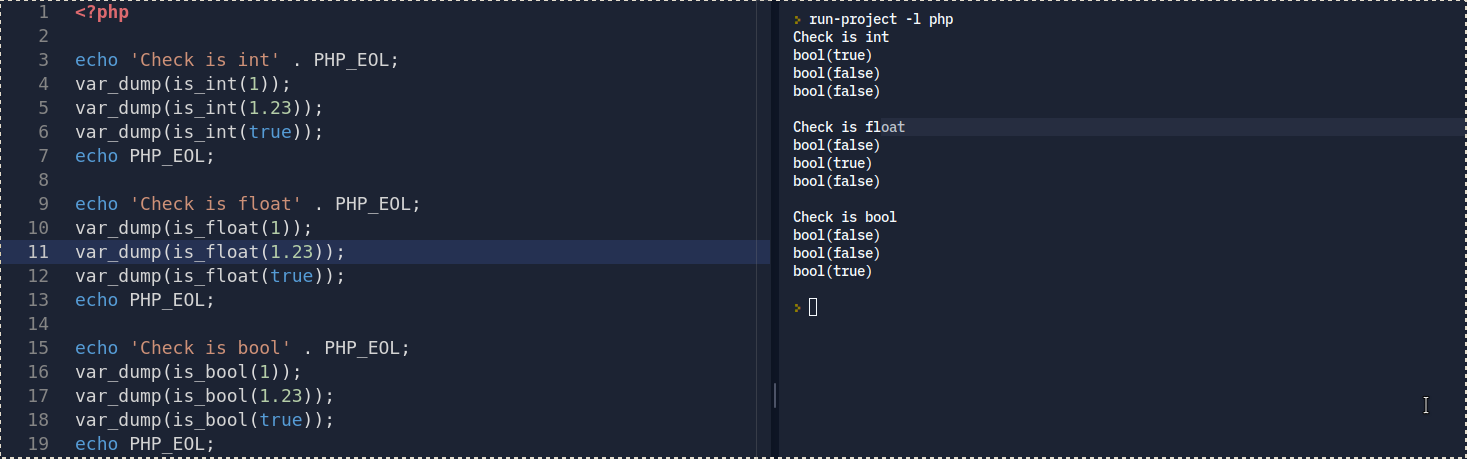Viewport: 1467px width, 459px height.
Task: Click line number 1 in the gutter
Action: pyautogui.click(x=43, y=13)
